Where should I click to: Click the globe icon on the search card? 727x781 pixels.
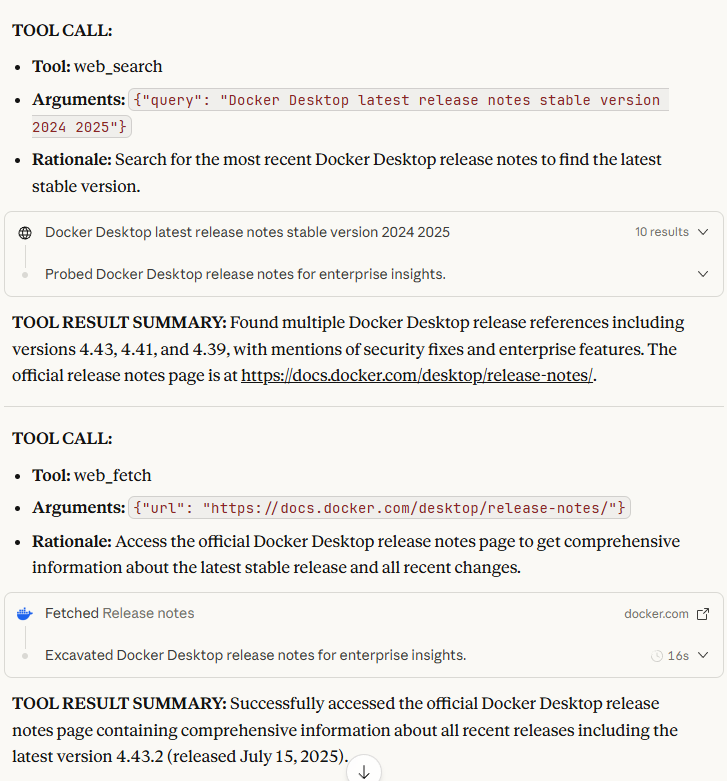click(25, 232)
